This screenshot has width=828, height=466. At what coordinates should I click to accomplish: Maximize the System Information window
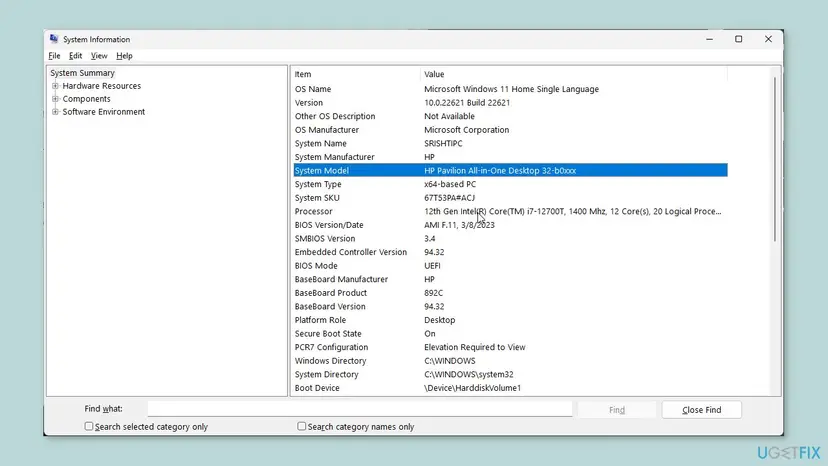(x=739, y=39)
